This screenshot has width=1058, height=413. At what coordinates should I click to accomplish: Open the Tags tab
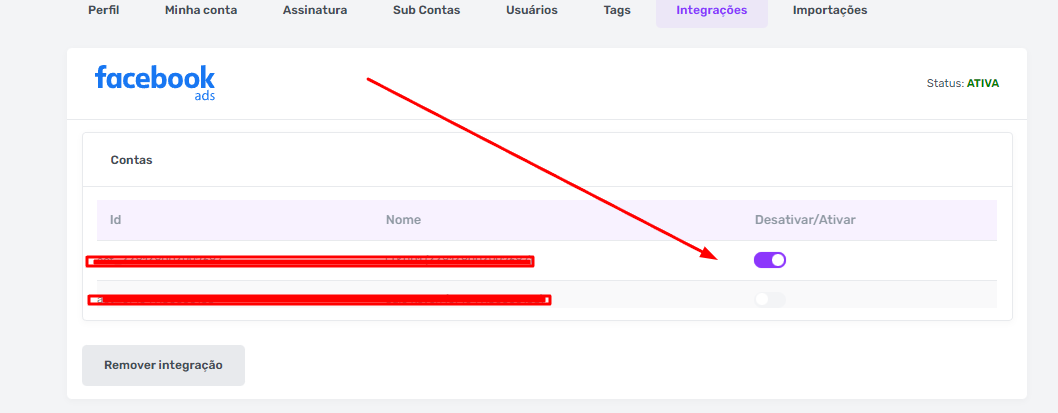pyautogui.click(x=617, y=10)
